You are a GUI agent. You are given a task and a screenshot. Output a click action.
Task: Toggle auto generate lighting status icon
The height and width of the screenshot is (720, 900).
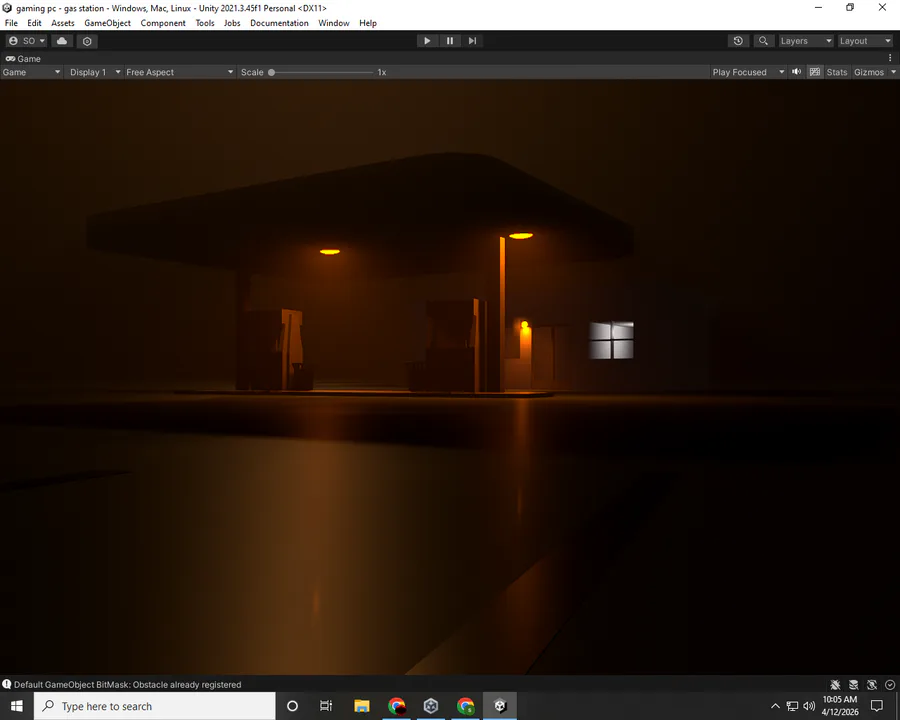coord(872,684)
